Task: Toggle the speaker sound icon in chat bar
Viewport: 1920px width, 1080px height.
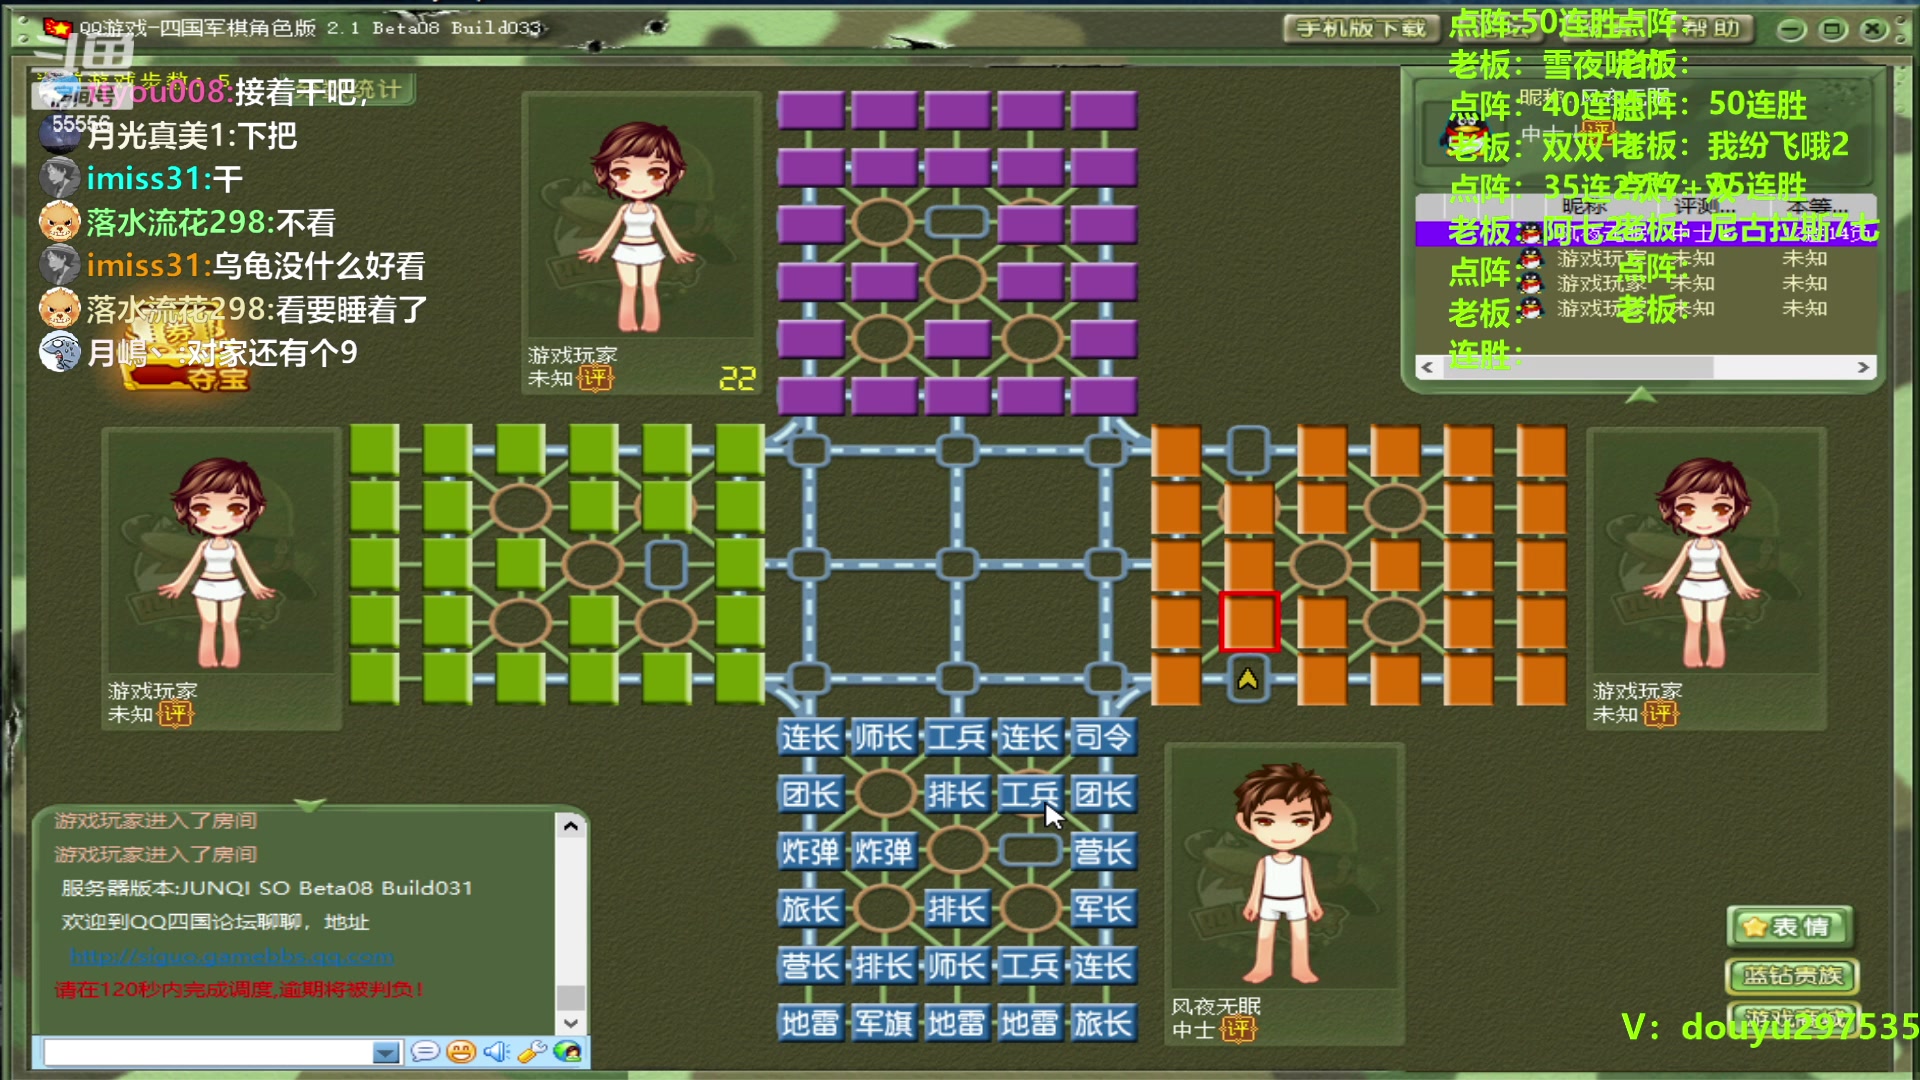Action: [x=497, y=1052]
